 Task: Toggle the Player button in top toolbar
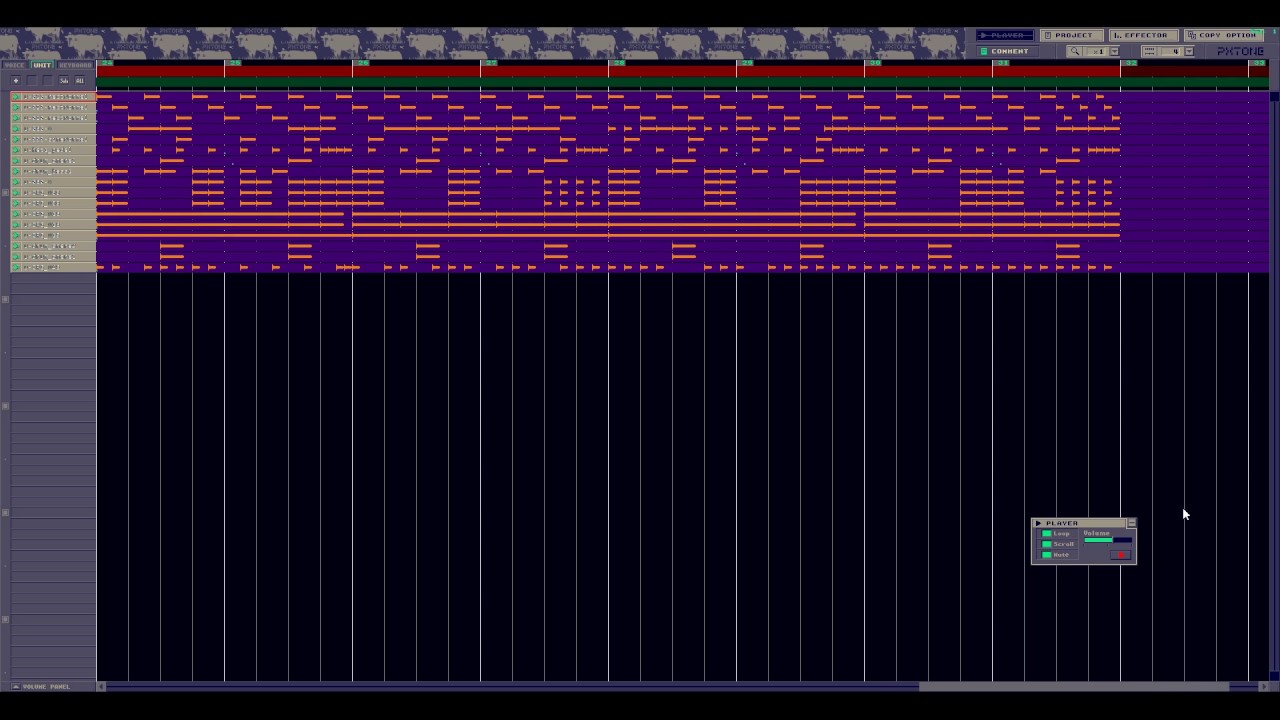(1004, 35)
